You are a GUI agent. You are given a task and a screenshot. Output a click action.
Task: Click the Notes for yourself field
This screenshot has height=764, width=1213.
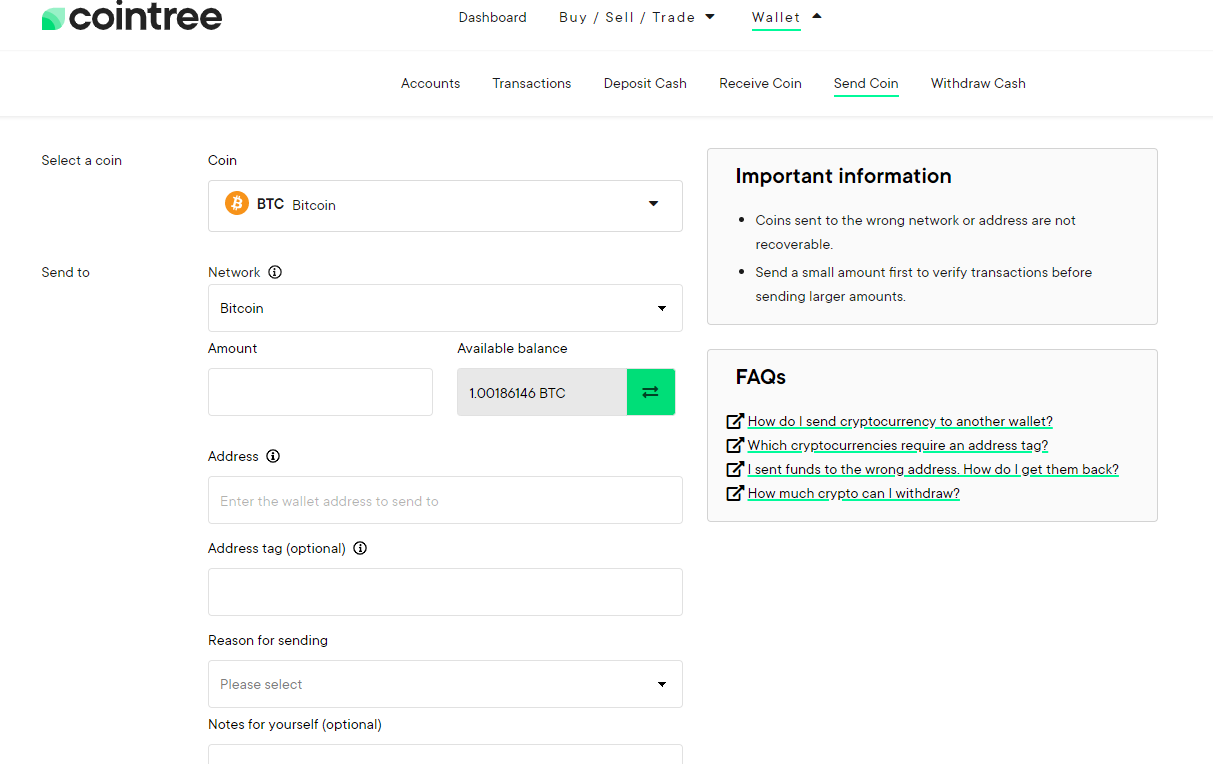(x=445, y=754)
